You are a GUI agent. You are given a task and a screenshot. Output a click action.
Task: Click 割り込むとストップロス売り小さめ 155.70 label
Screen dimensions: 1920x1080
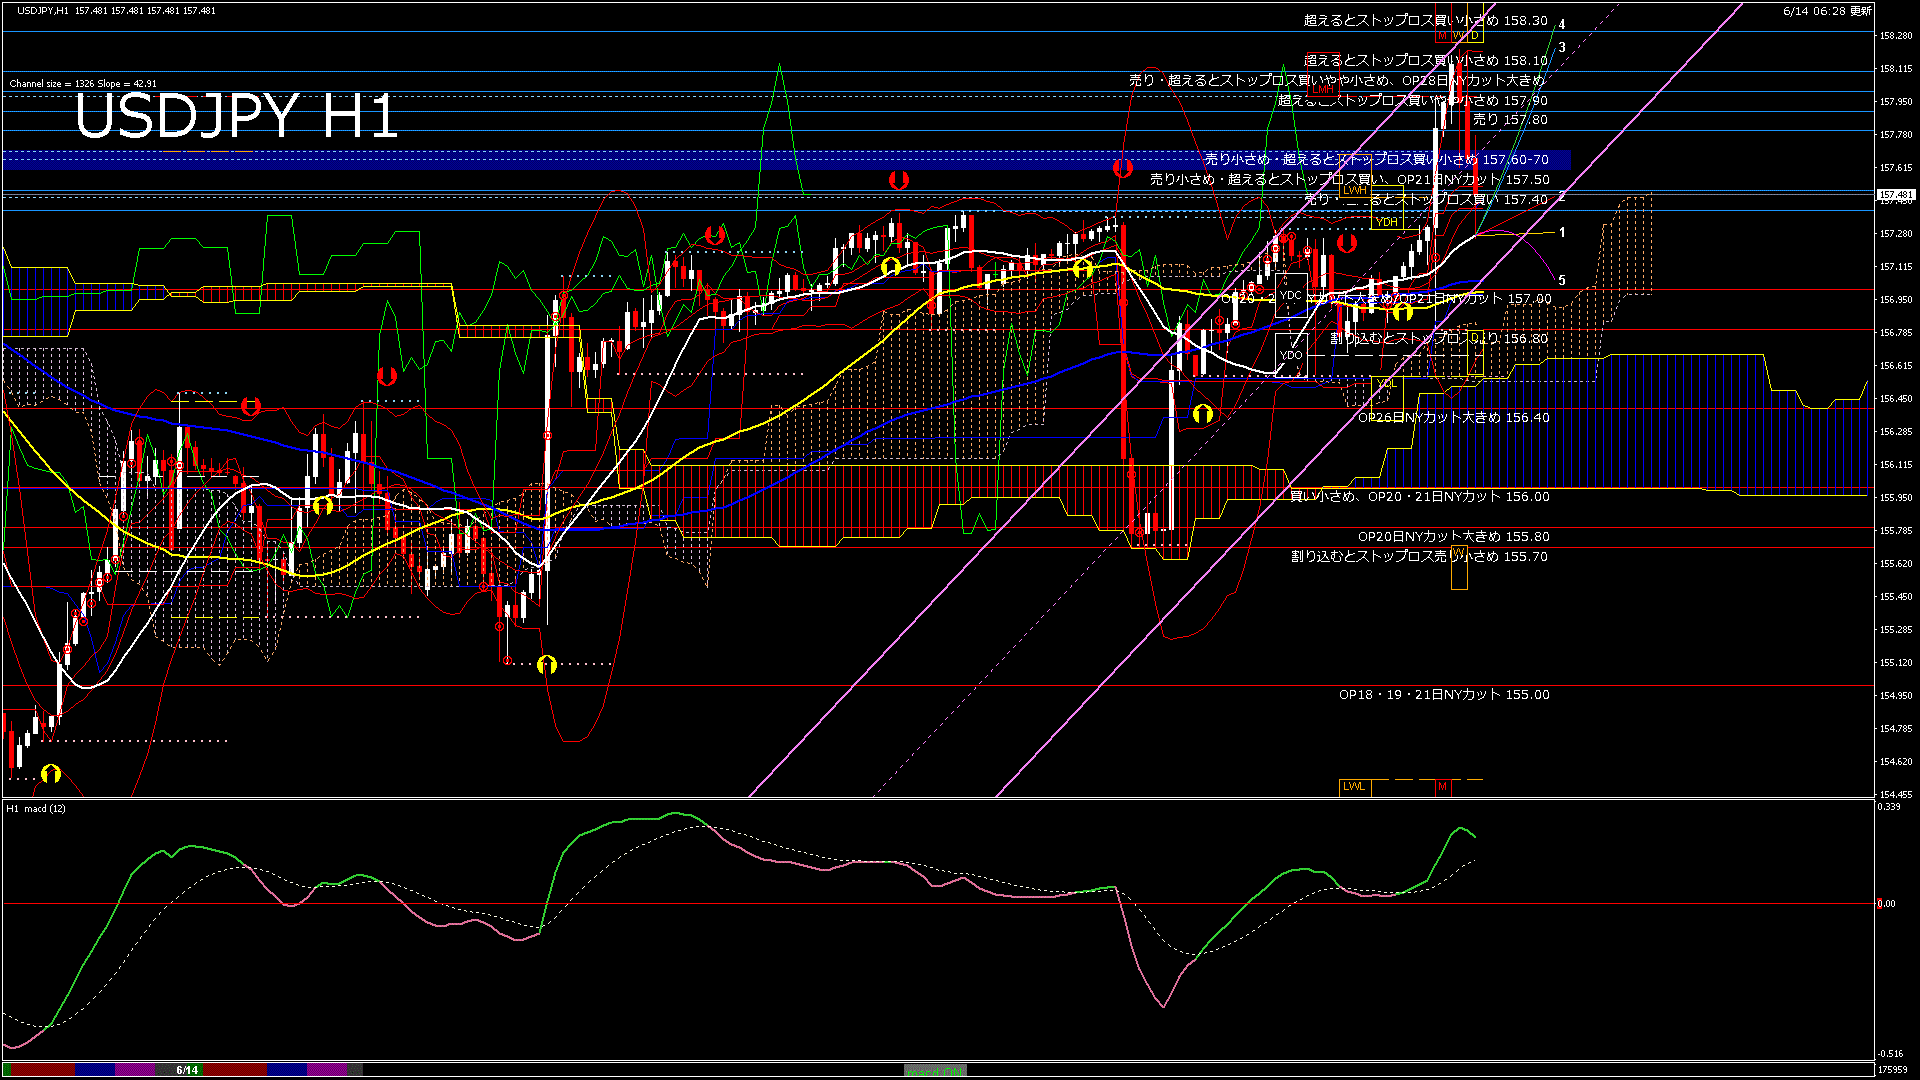coord(1419,557)
